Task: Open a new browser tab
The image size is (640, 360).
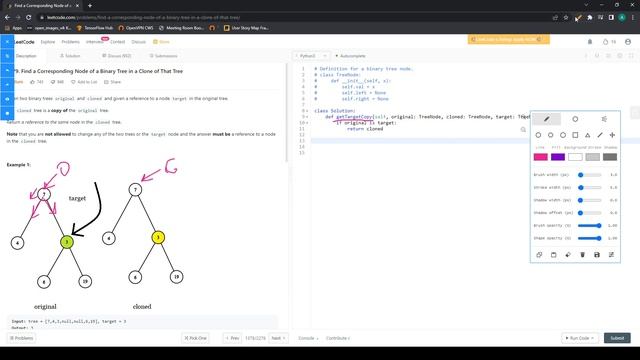Action: pos(90,6)
